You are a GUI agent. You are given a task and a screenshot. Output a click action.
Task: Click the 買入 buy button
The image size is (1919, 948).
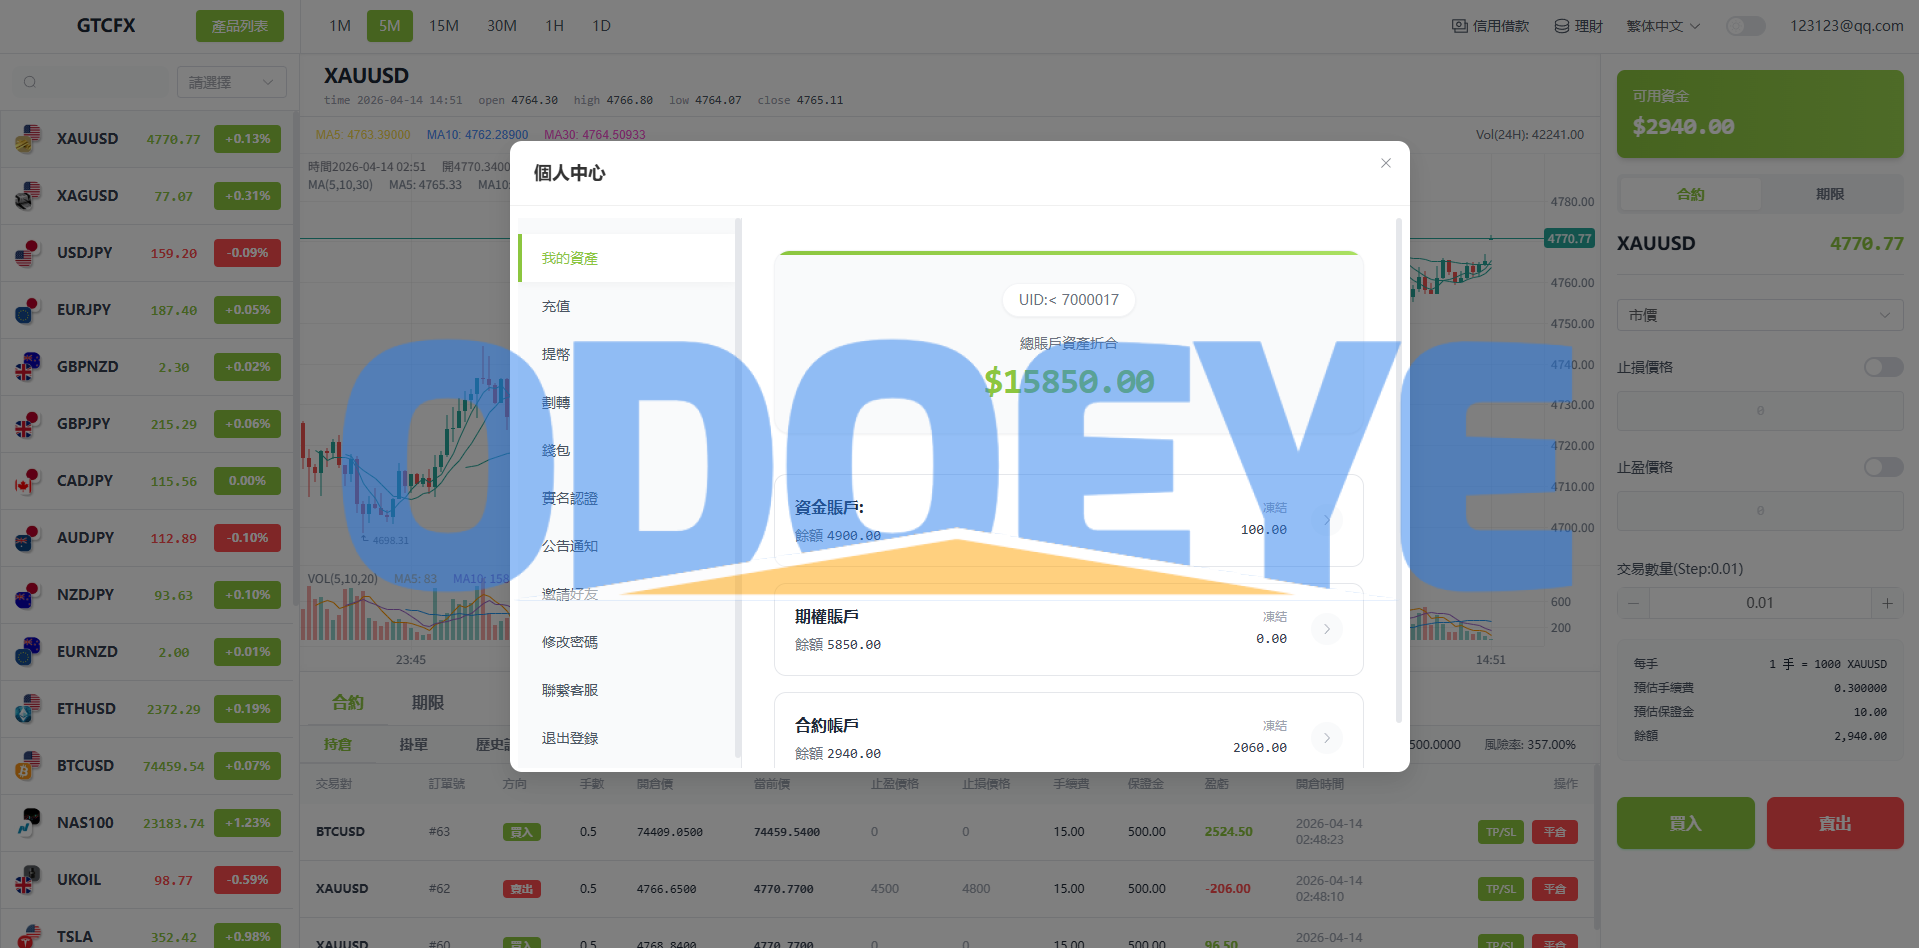tap(1685, 823)
